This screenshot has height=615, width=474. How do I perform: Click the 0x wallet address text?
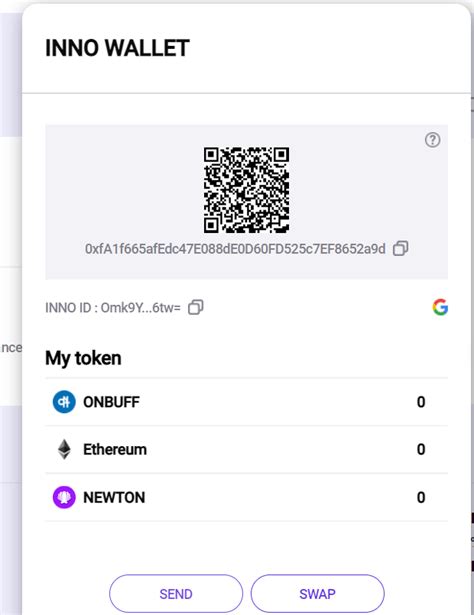point(235,249)
